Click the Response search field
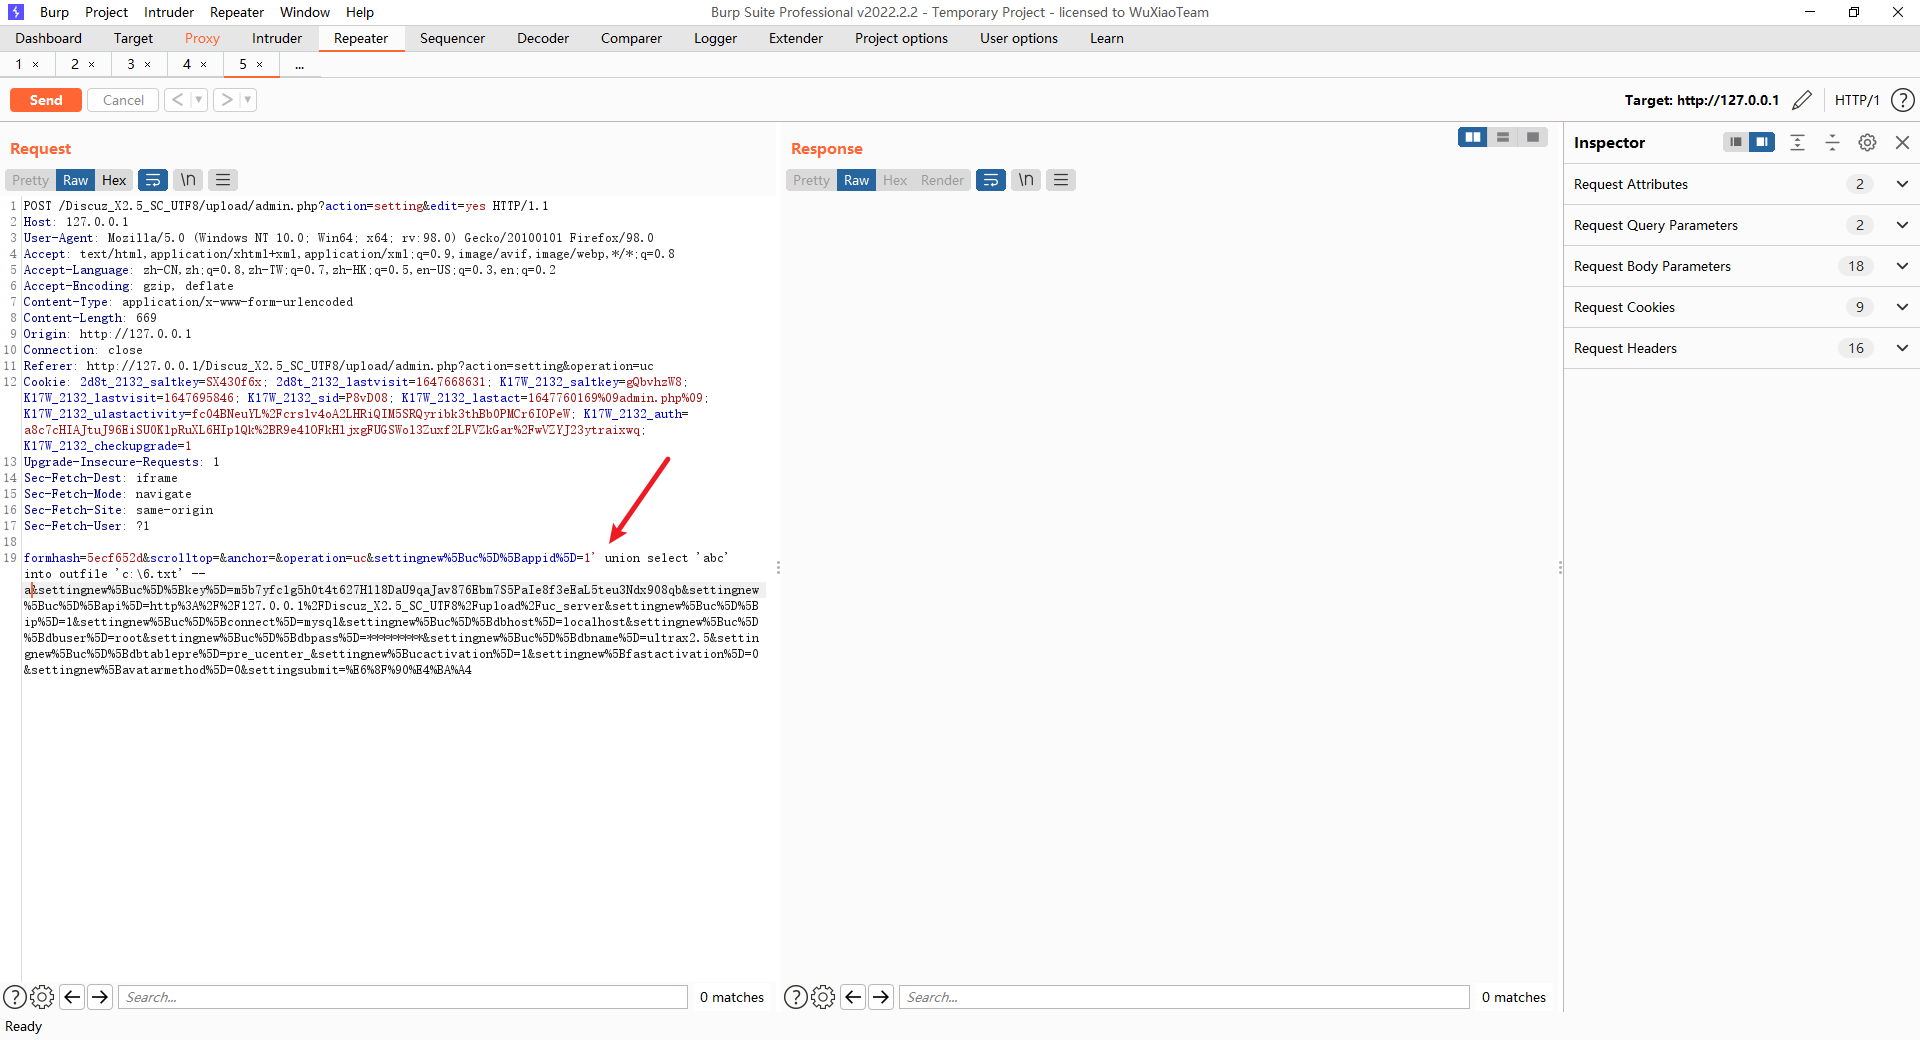The width and height of the screenshot is (1920, 1040). click(1184, 997)
